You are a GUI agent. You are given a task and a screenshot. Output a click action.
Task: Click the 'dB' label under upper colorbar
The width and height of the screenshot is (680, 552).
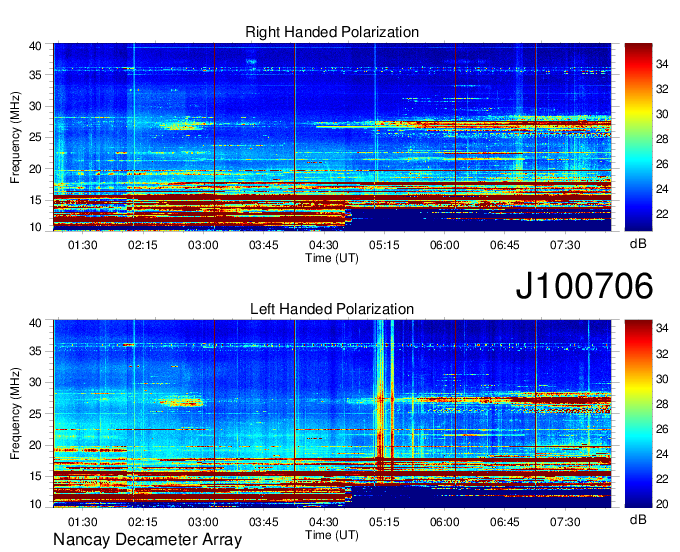coord(638,244)
